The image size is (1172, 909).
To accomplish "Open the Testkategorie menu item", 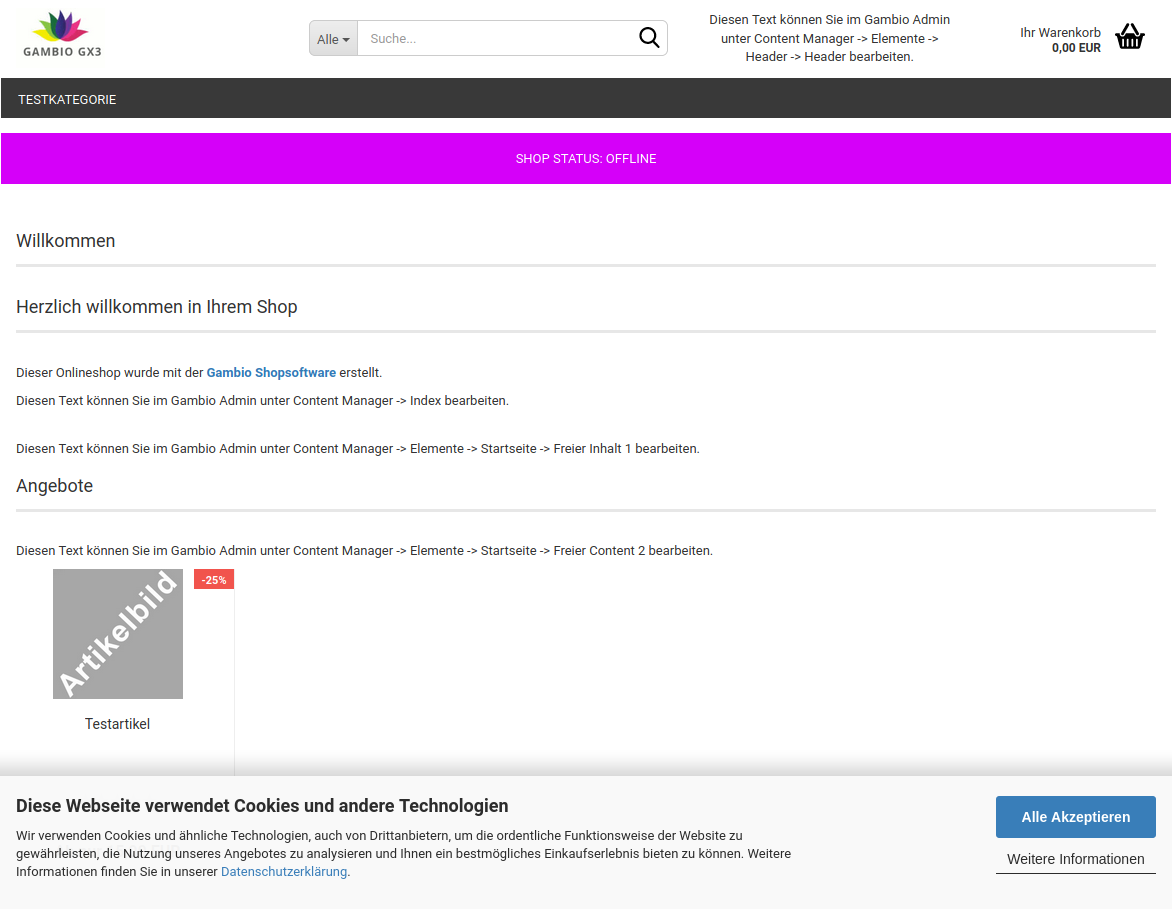I will coord(67,100).
